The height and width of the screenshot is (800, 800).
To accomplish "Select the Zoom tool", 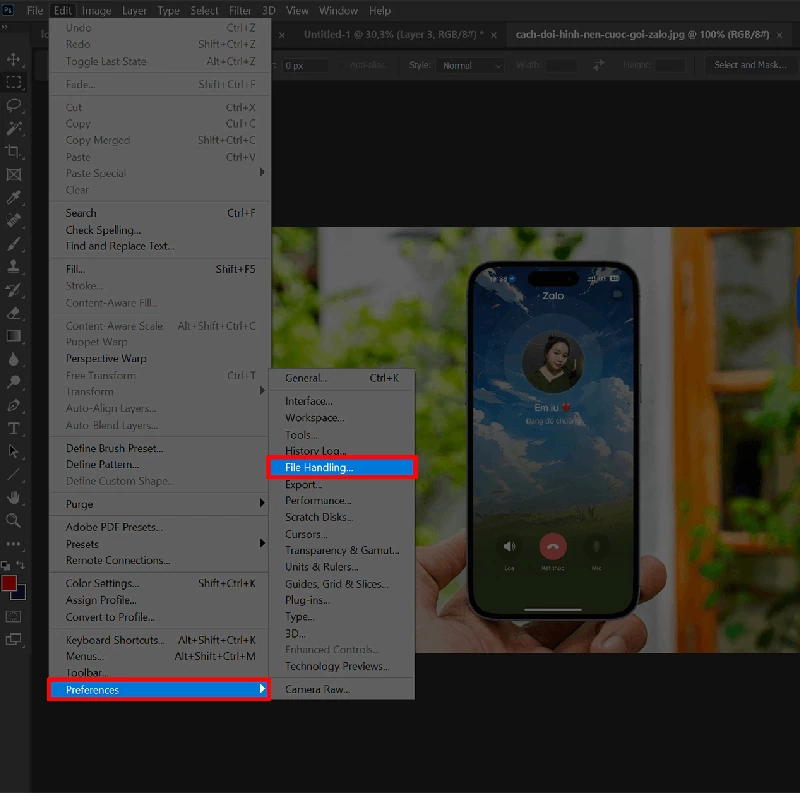I will tap(13, 518).
